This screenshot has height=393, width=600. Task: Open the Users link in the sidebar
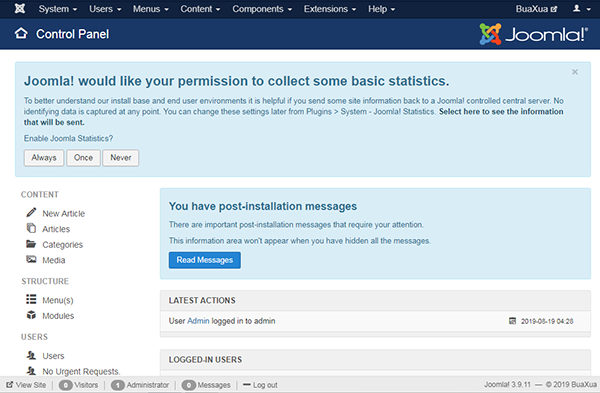click(x=53, y=356)
